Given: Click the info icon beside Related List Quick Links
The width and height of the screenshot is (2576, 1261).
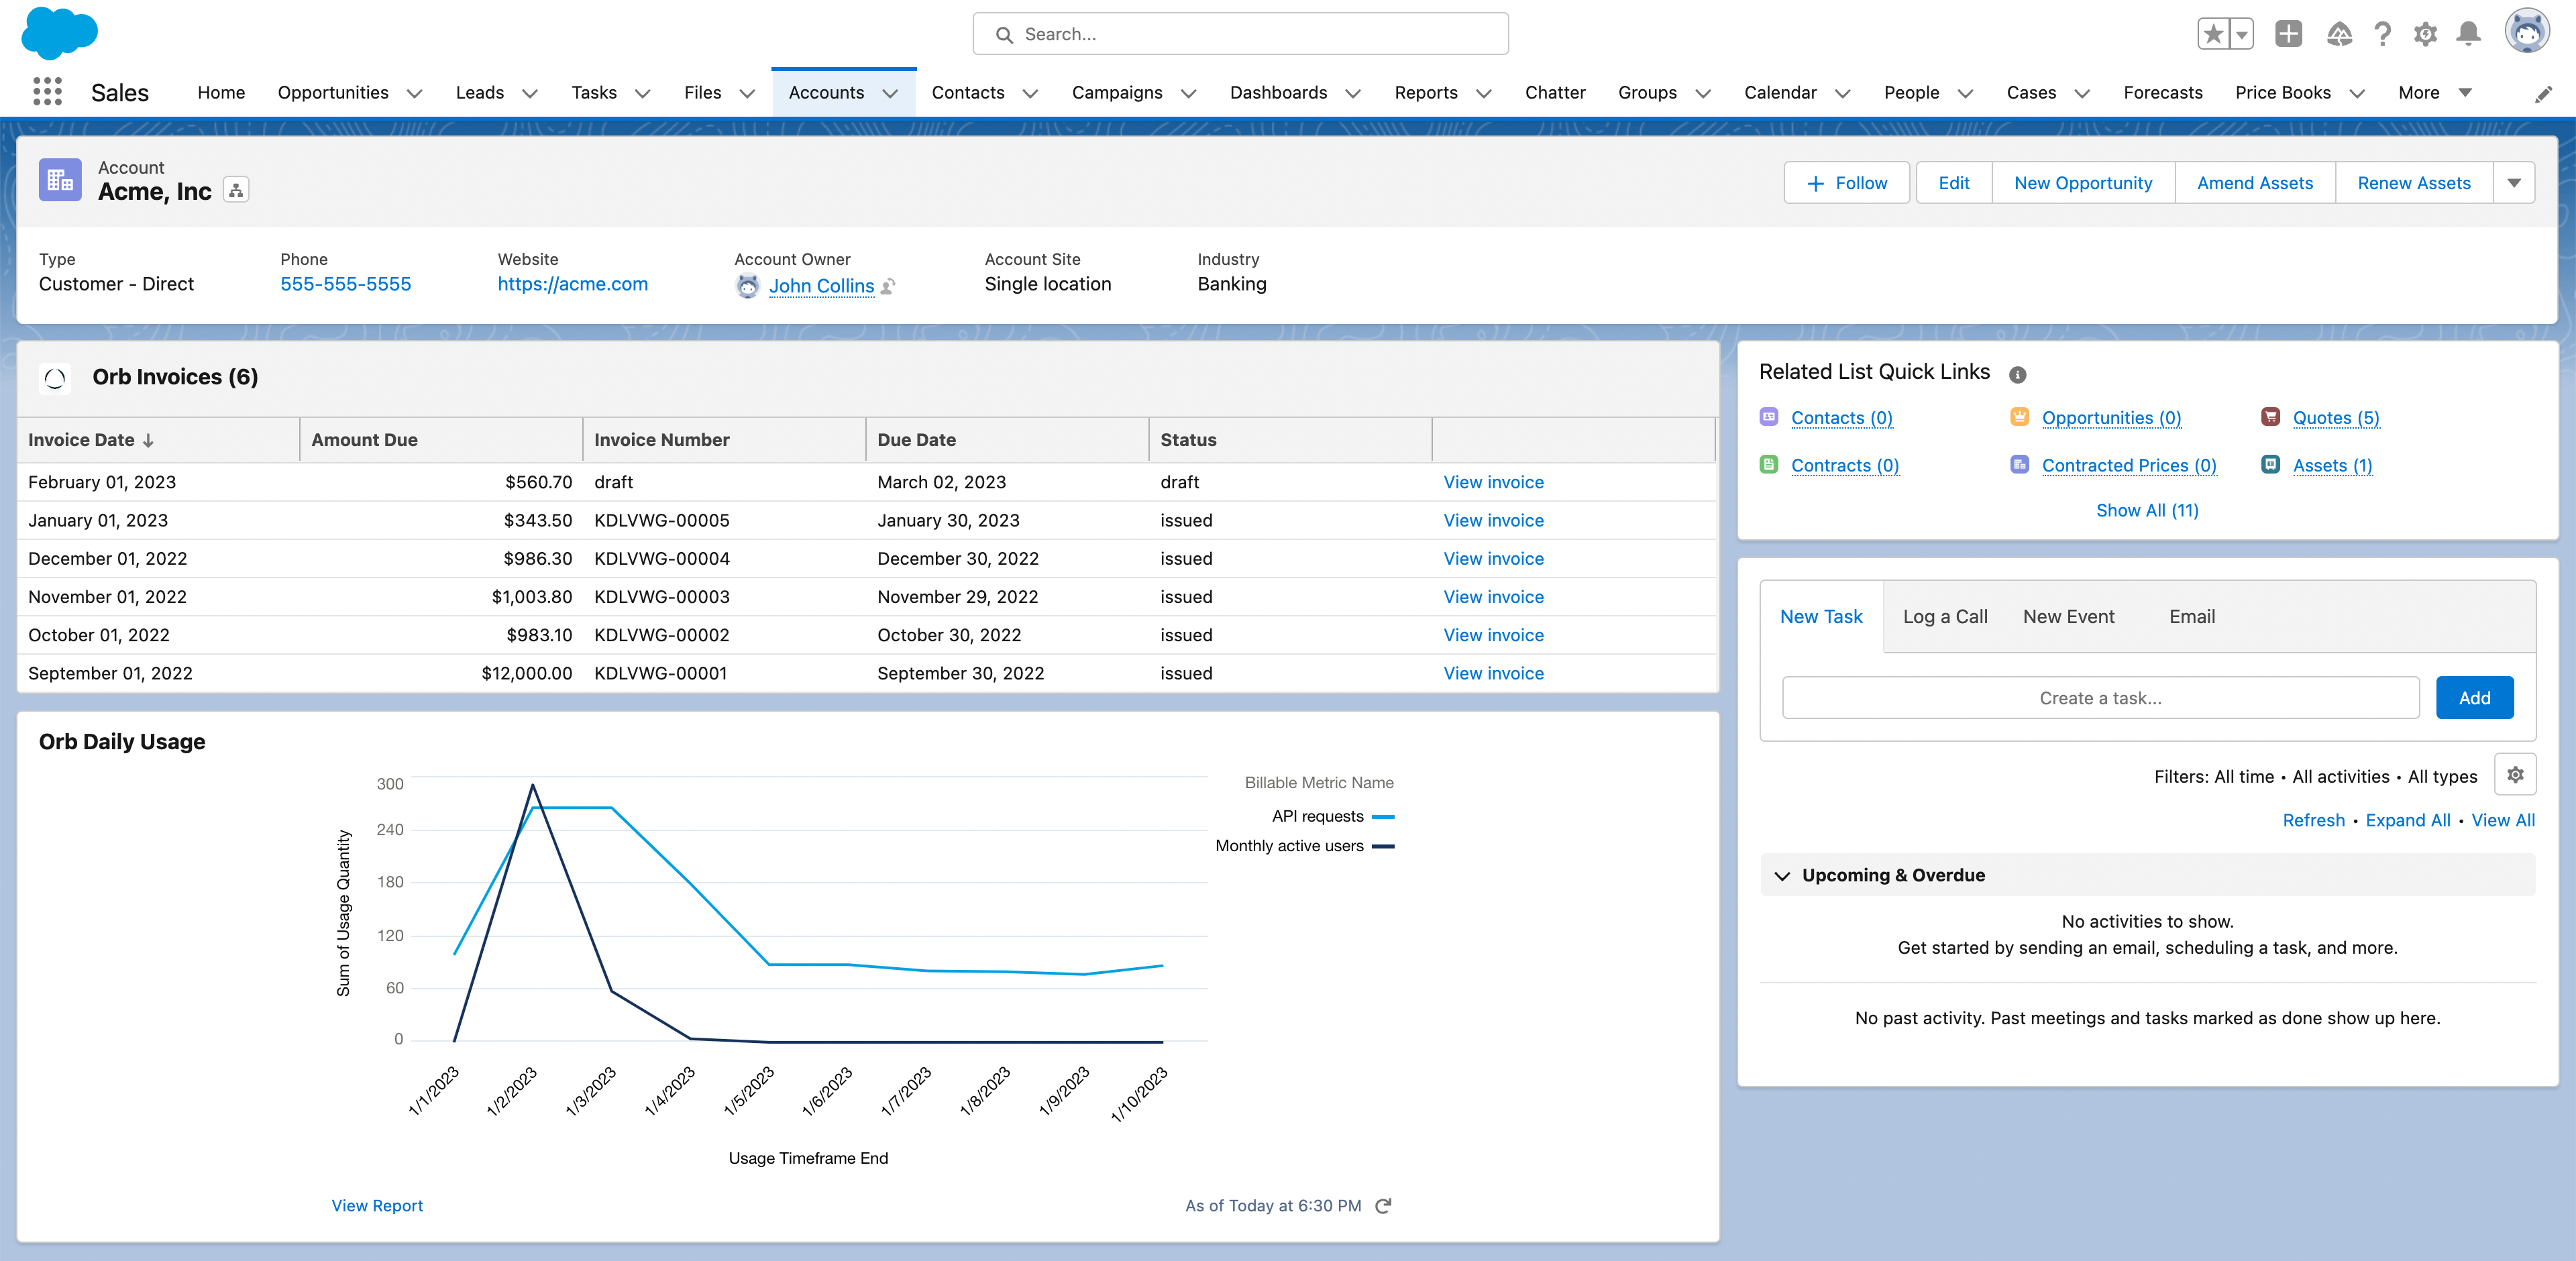Looking at the screenshot, I should tap(2017, 374).
